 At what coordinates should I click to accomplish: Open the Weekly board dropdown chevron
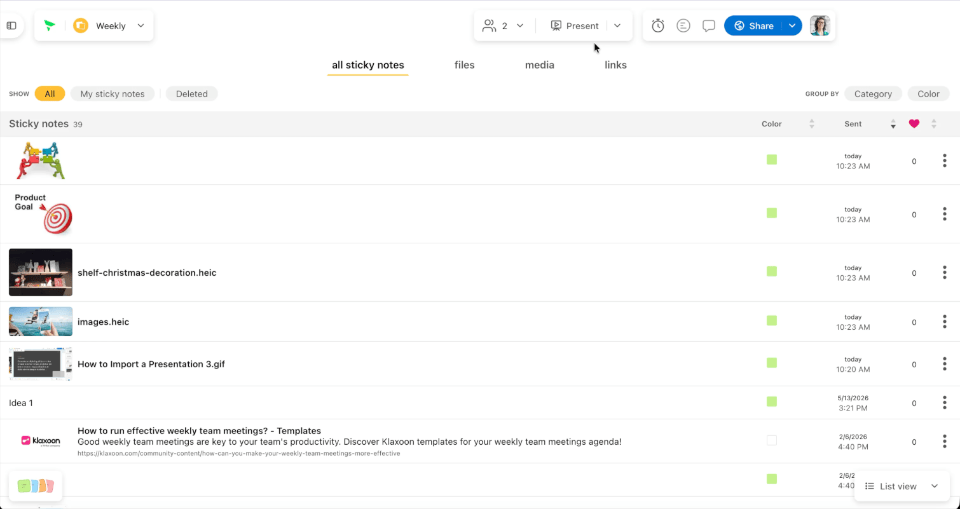pyautogui.click(x=141, y=26)
